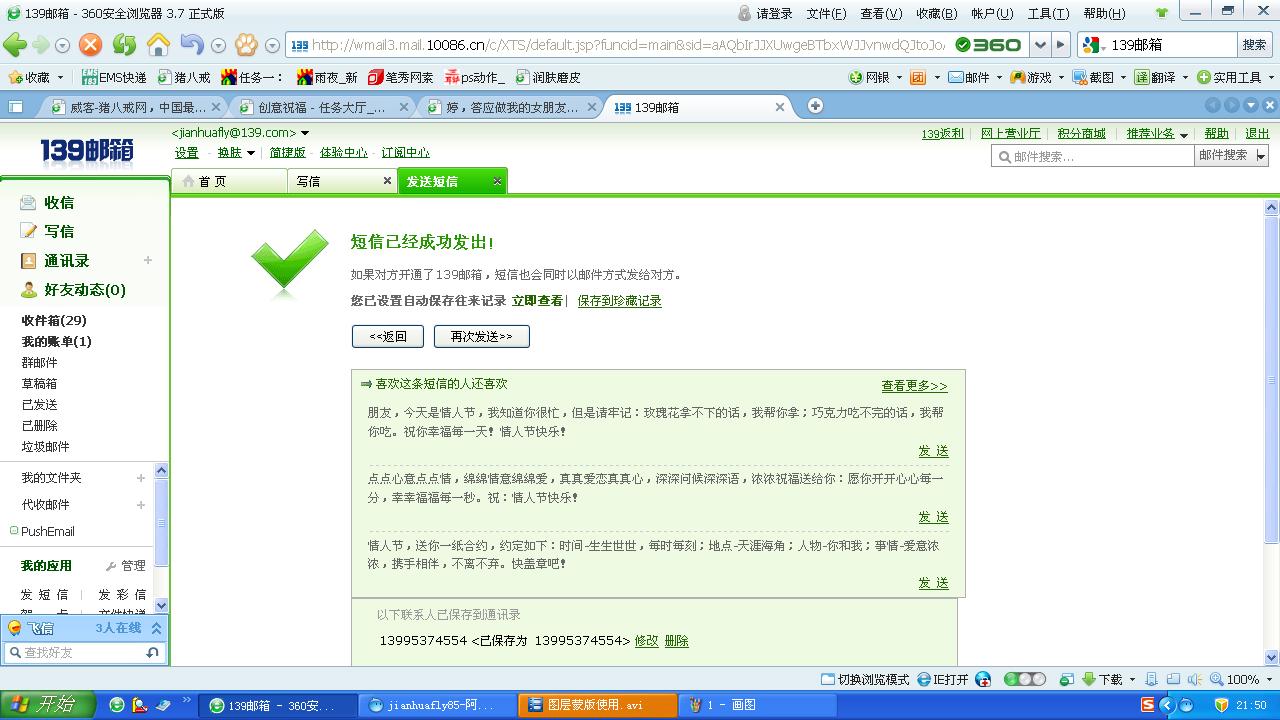Click 发送 for the 朋友，今天是情人节 message
Screen dimensions: 1280x720
pyautogui.click(x=934, y=451)
